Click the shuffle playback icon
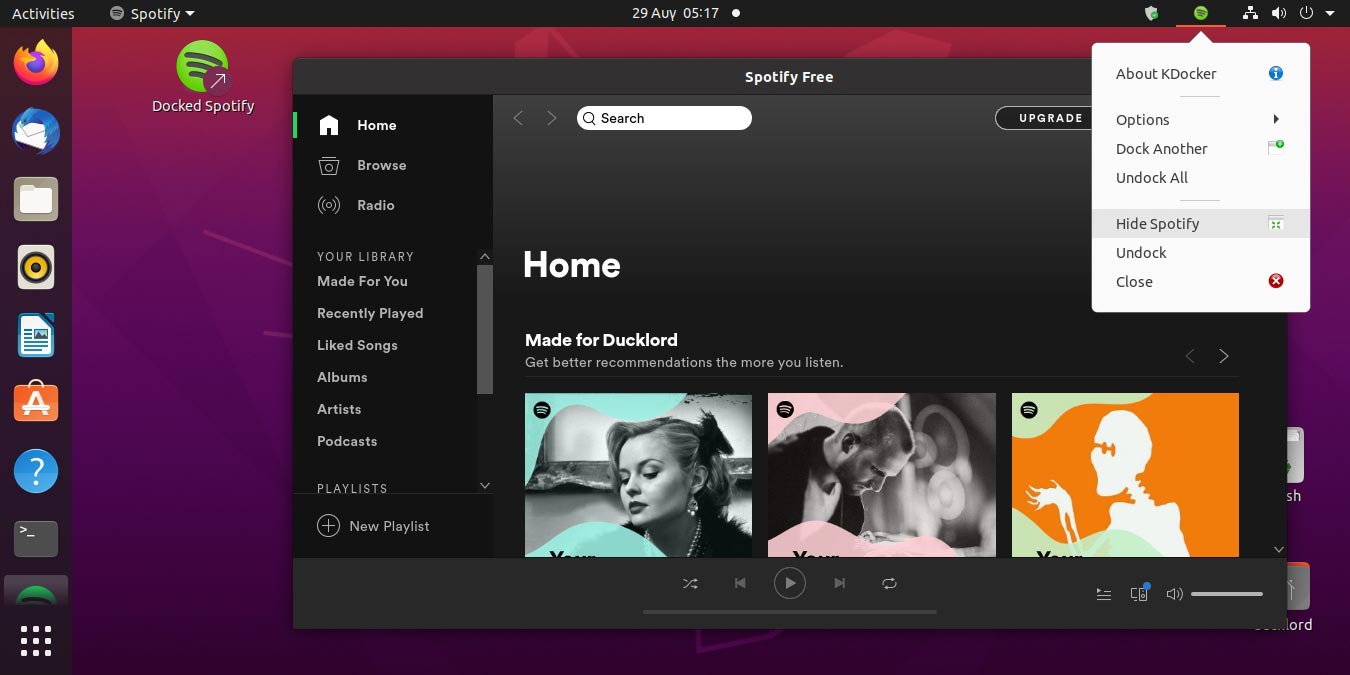This screenshot has height=675, width=1350. click(690, 583)
